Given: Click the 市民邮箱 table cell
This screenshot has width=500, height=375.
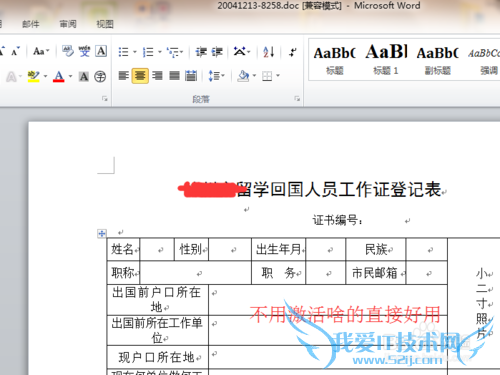Looking at the screenshot, I should (376, 273).
